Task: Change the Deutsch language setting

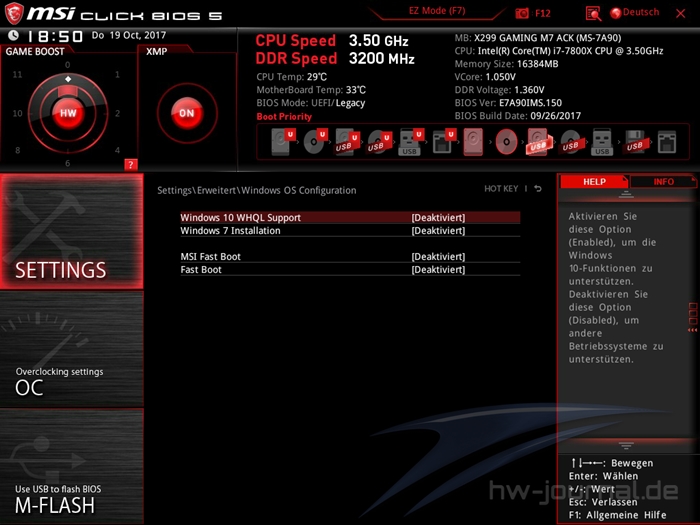Action: 641,12
